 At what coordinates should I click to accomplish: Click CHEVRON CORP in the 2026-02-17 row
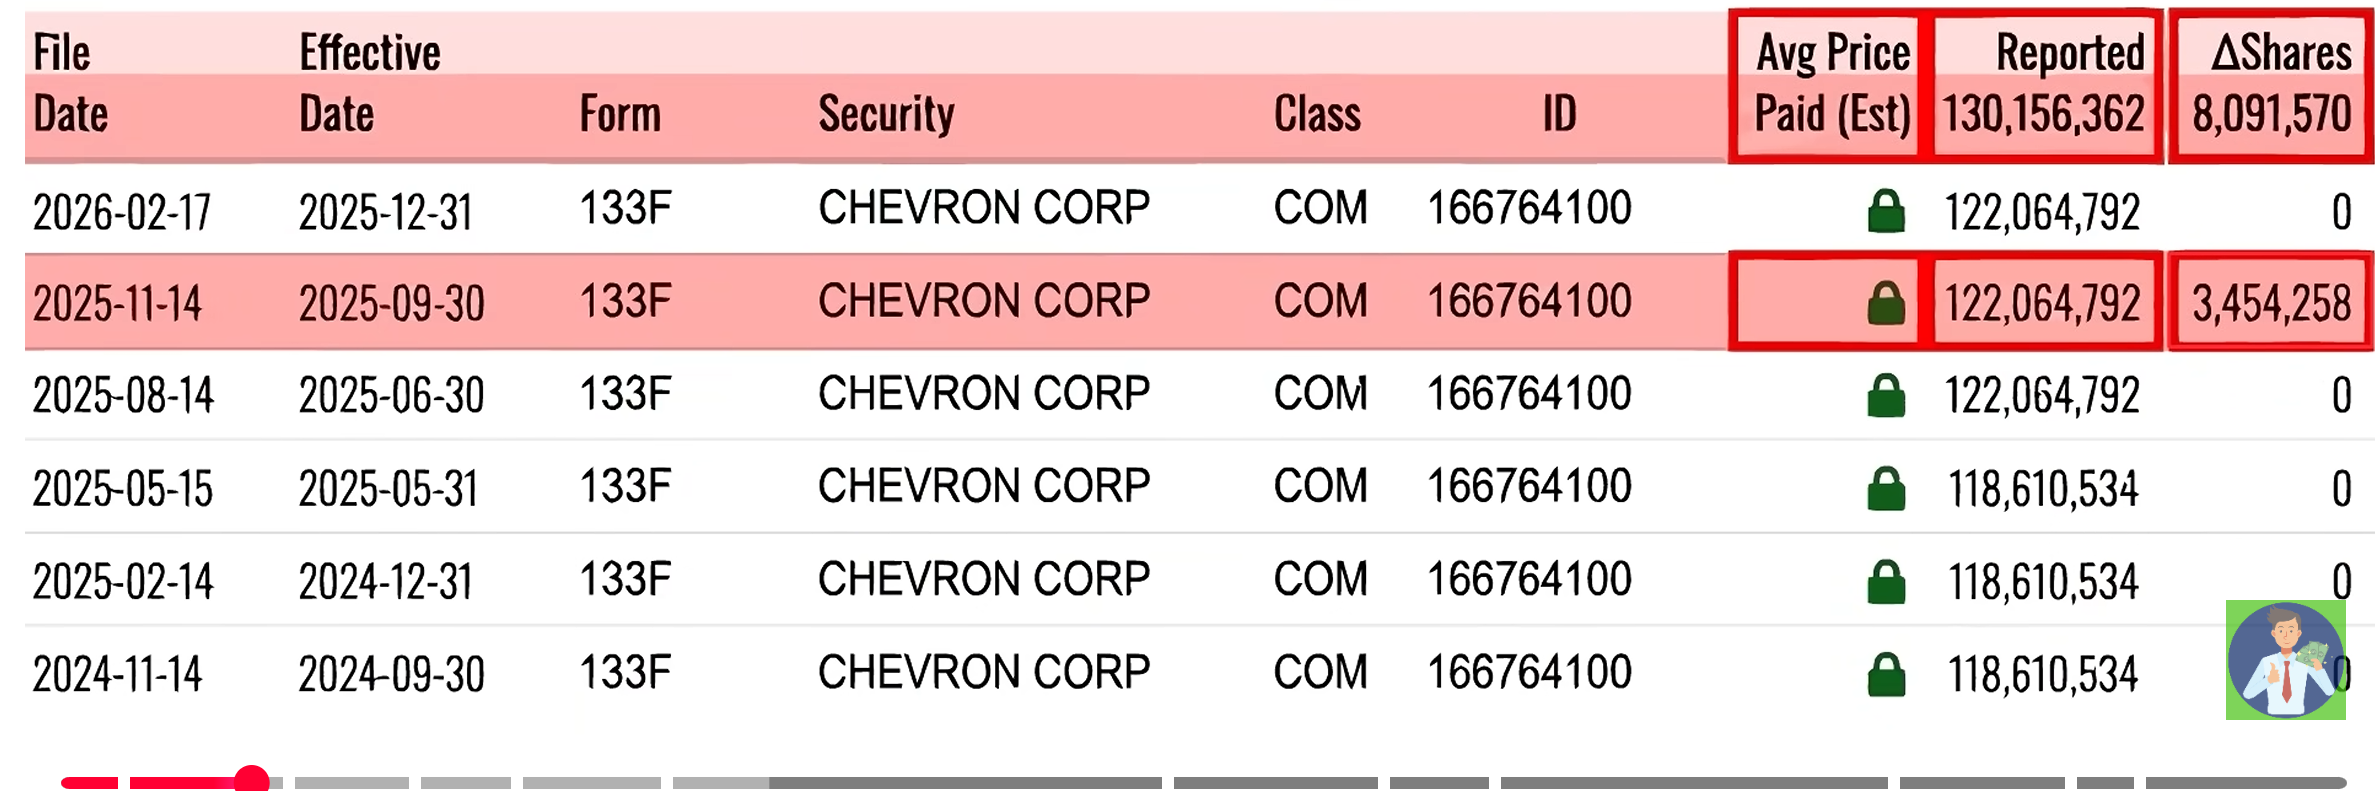click(984, 209)
